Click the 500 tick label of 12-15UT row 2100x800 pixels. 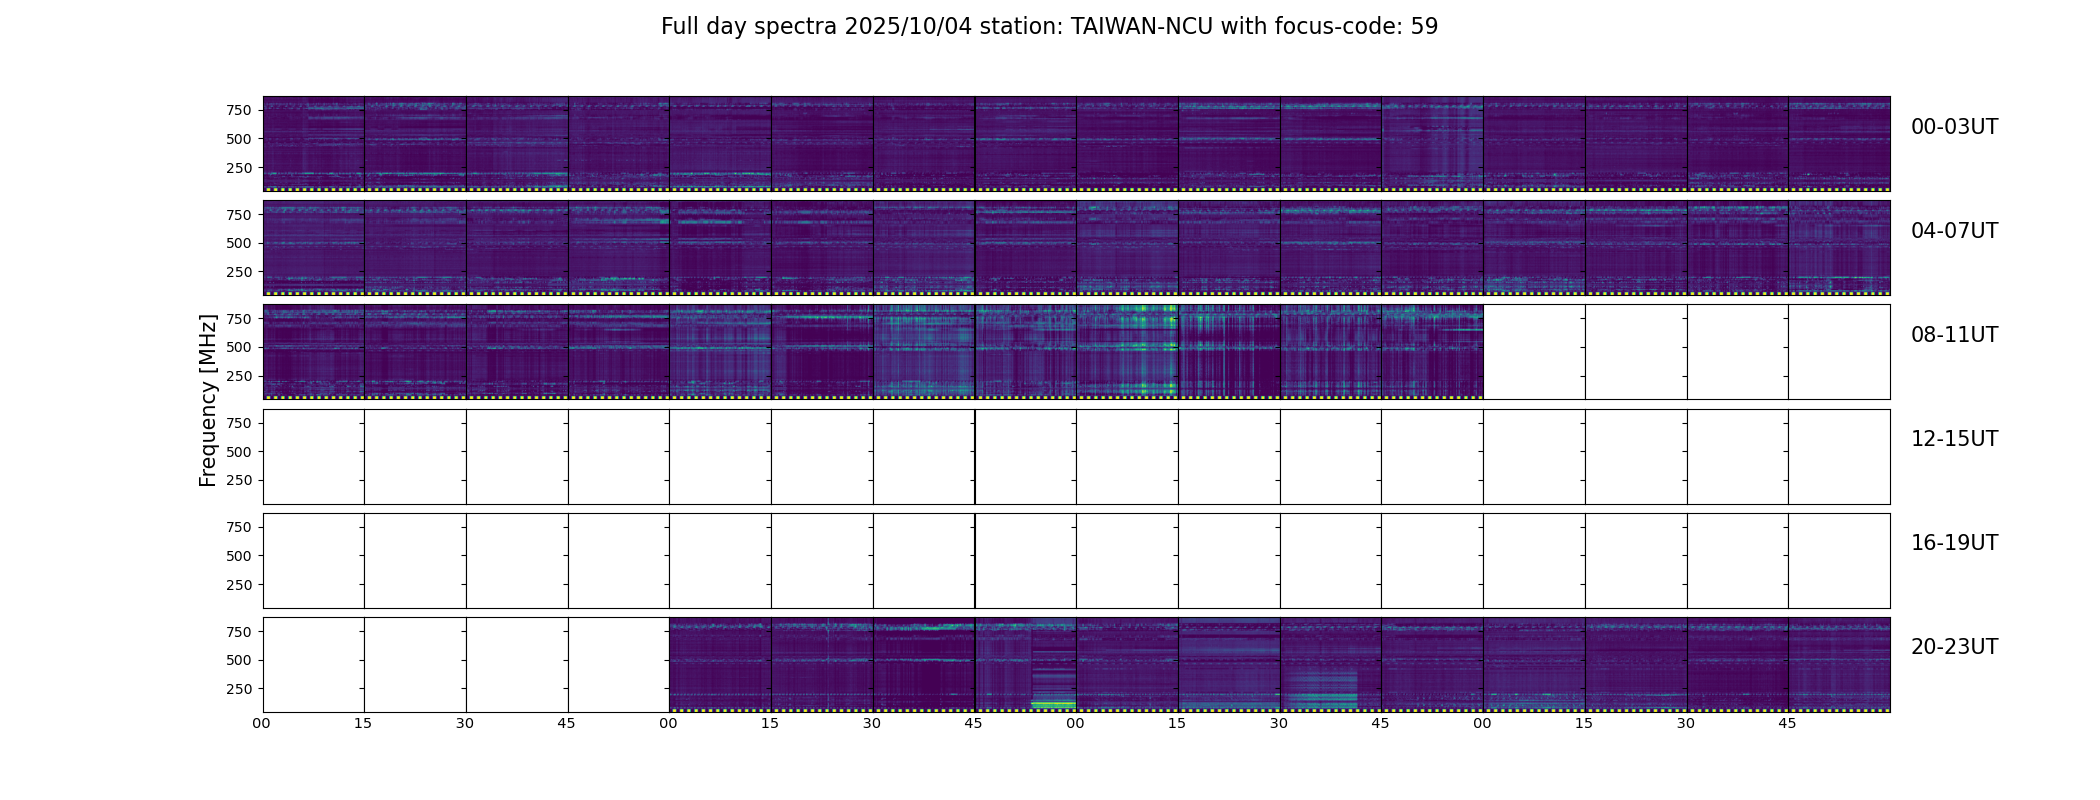(239, 452)
